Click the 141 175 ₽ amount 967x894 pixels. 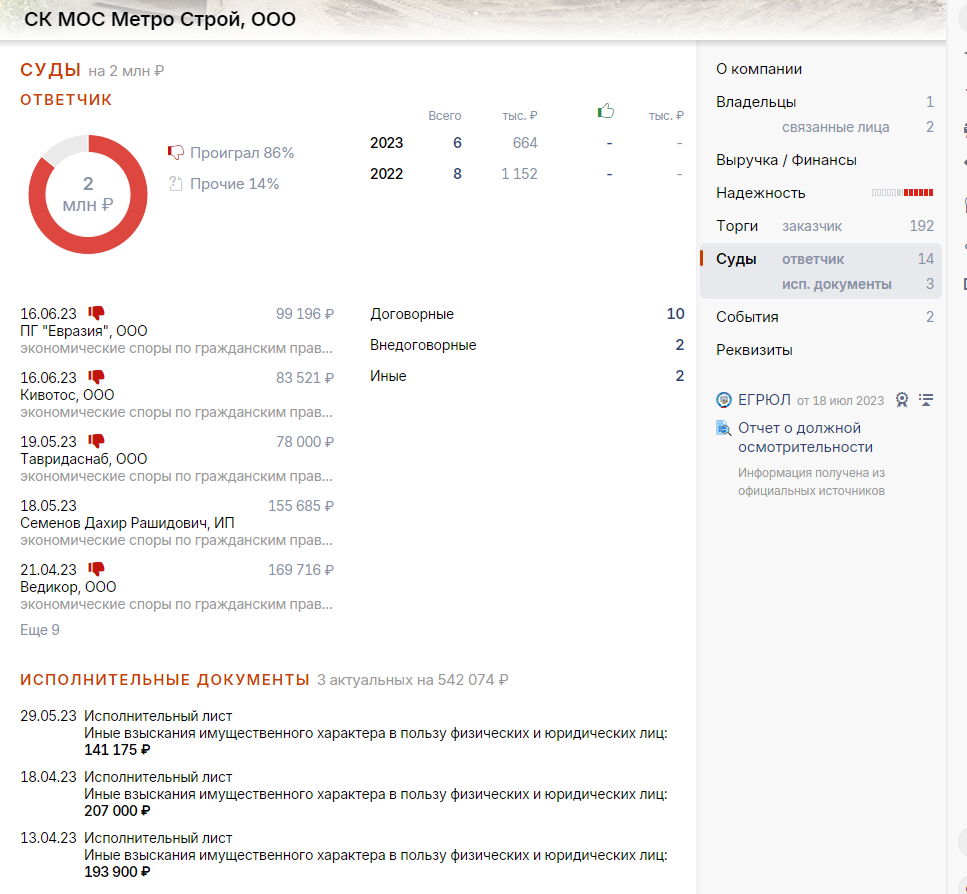tap(117, 750)
